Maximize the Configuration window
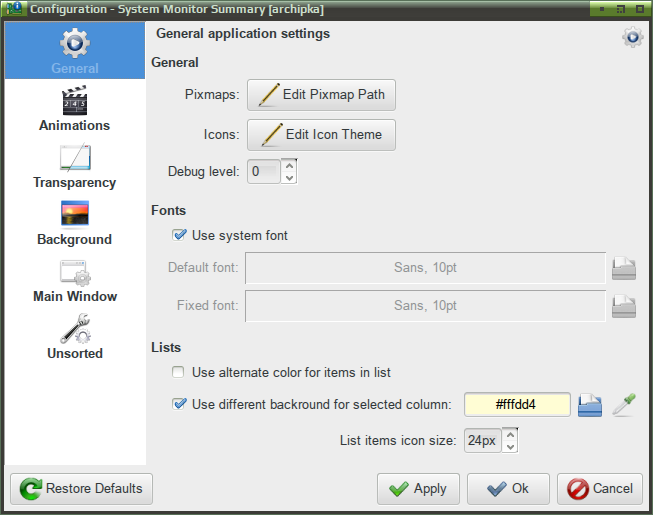This screenshot has width=653, height=515. click(621, 9)
